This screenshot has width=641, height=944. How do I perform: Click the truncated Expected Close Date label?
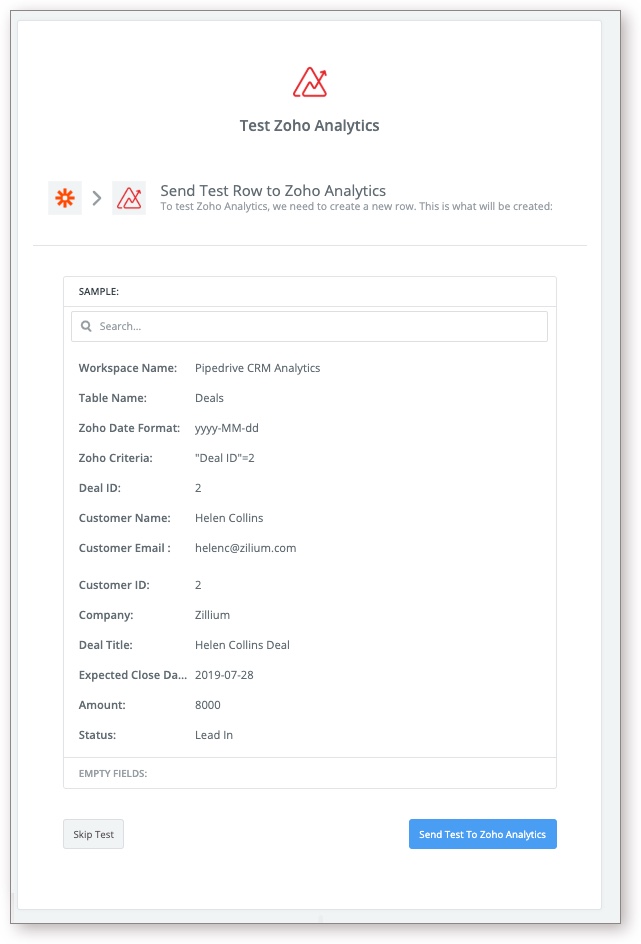133,675
